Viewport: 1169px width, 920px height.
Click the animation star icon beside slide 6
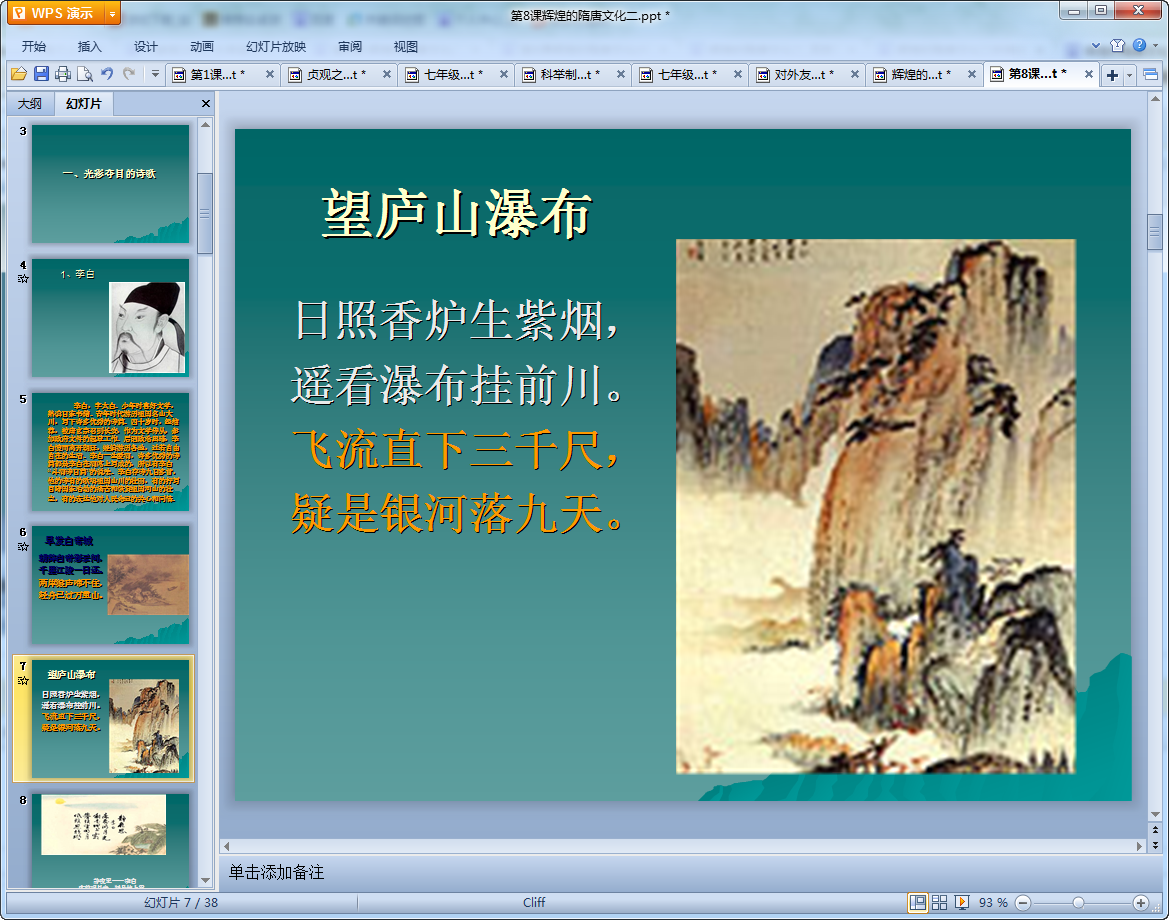(23, 546)
